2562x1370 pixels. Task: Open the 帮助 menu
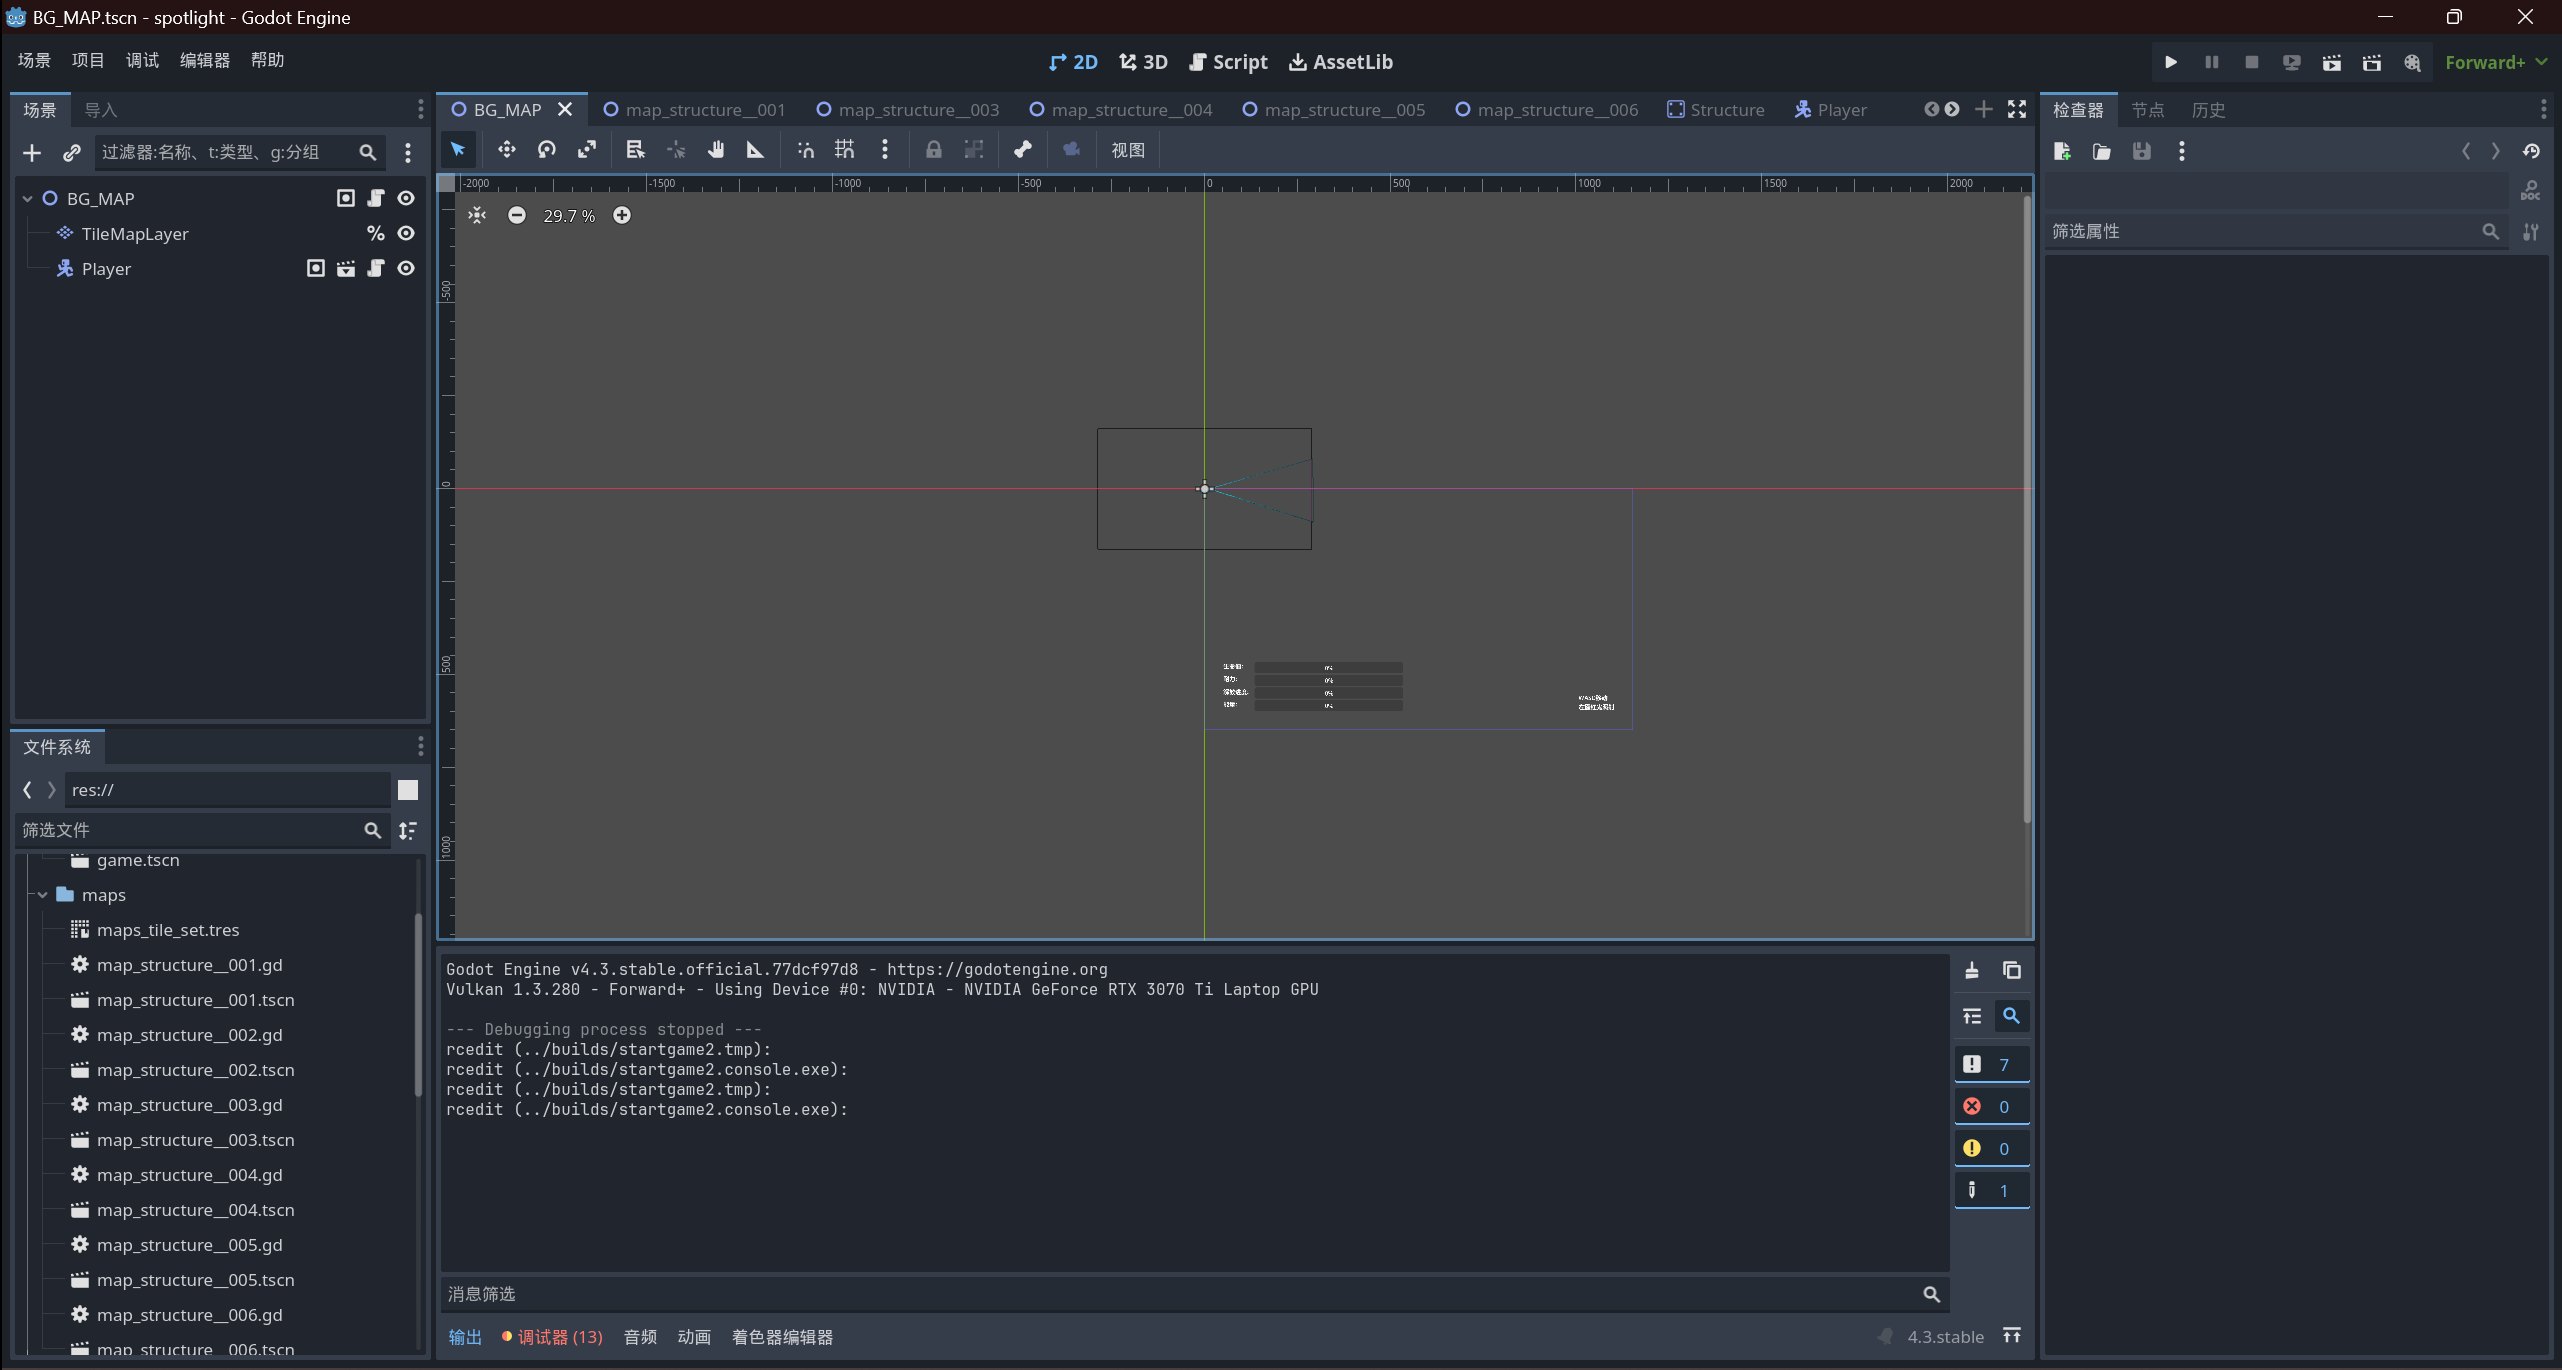(x=267, y=60)
